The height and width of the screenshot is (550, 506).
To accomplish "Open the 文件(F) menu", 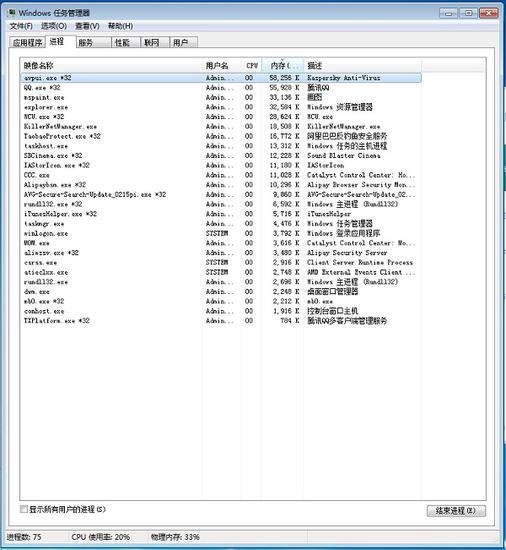I will [21, 26].
